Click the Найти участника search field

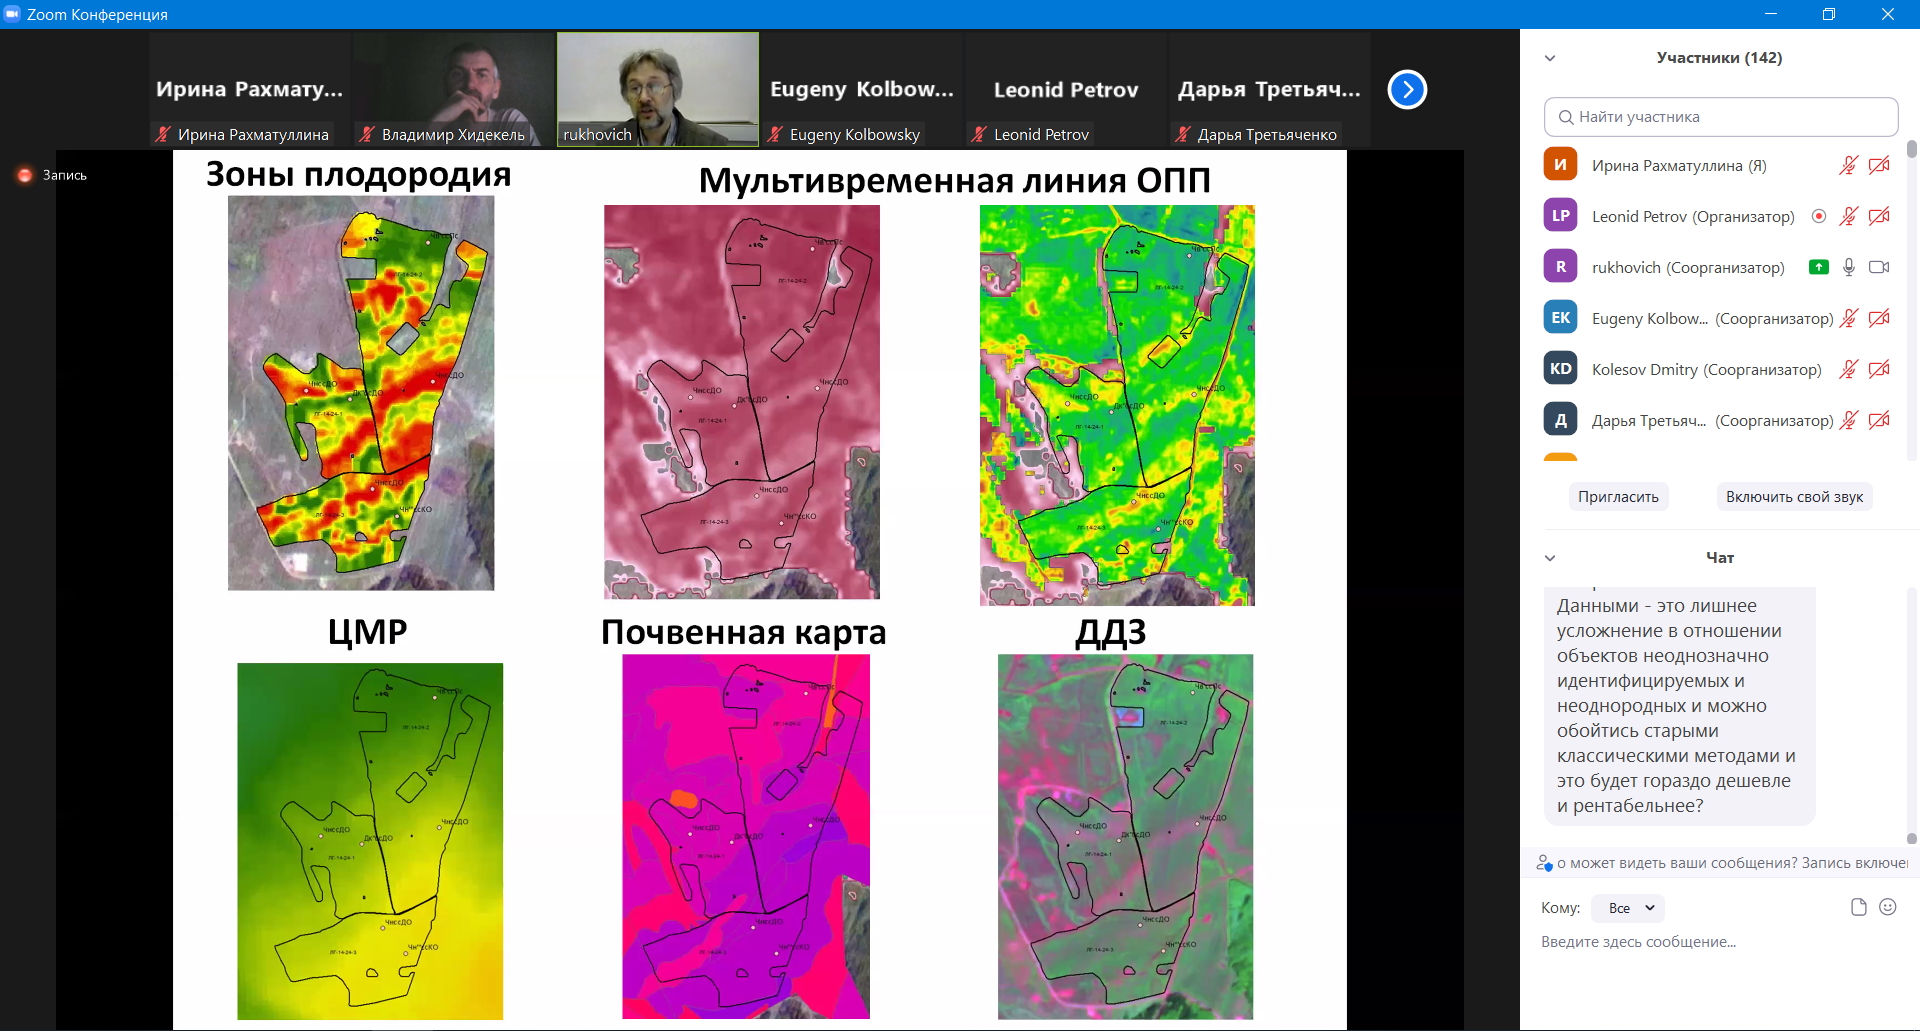click(1720, 117)
